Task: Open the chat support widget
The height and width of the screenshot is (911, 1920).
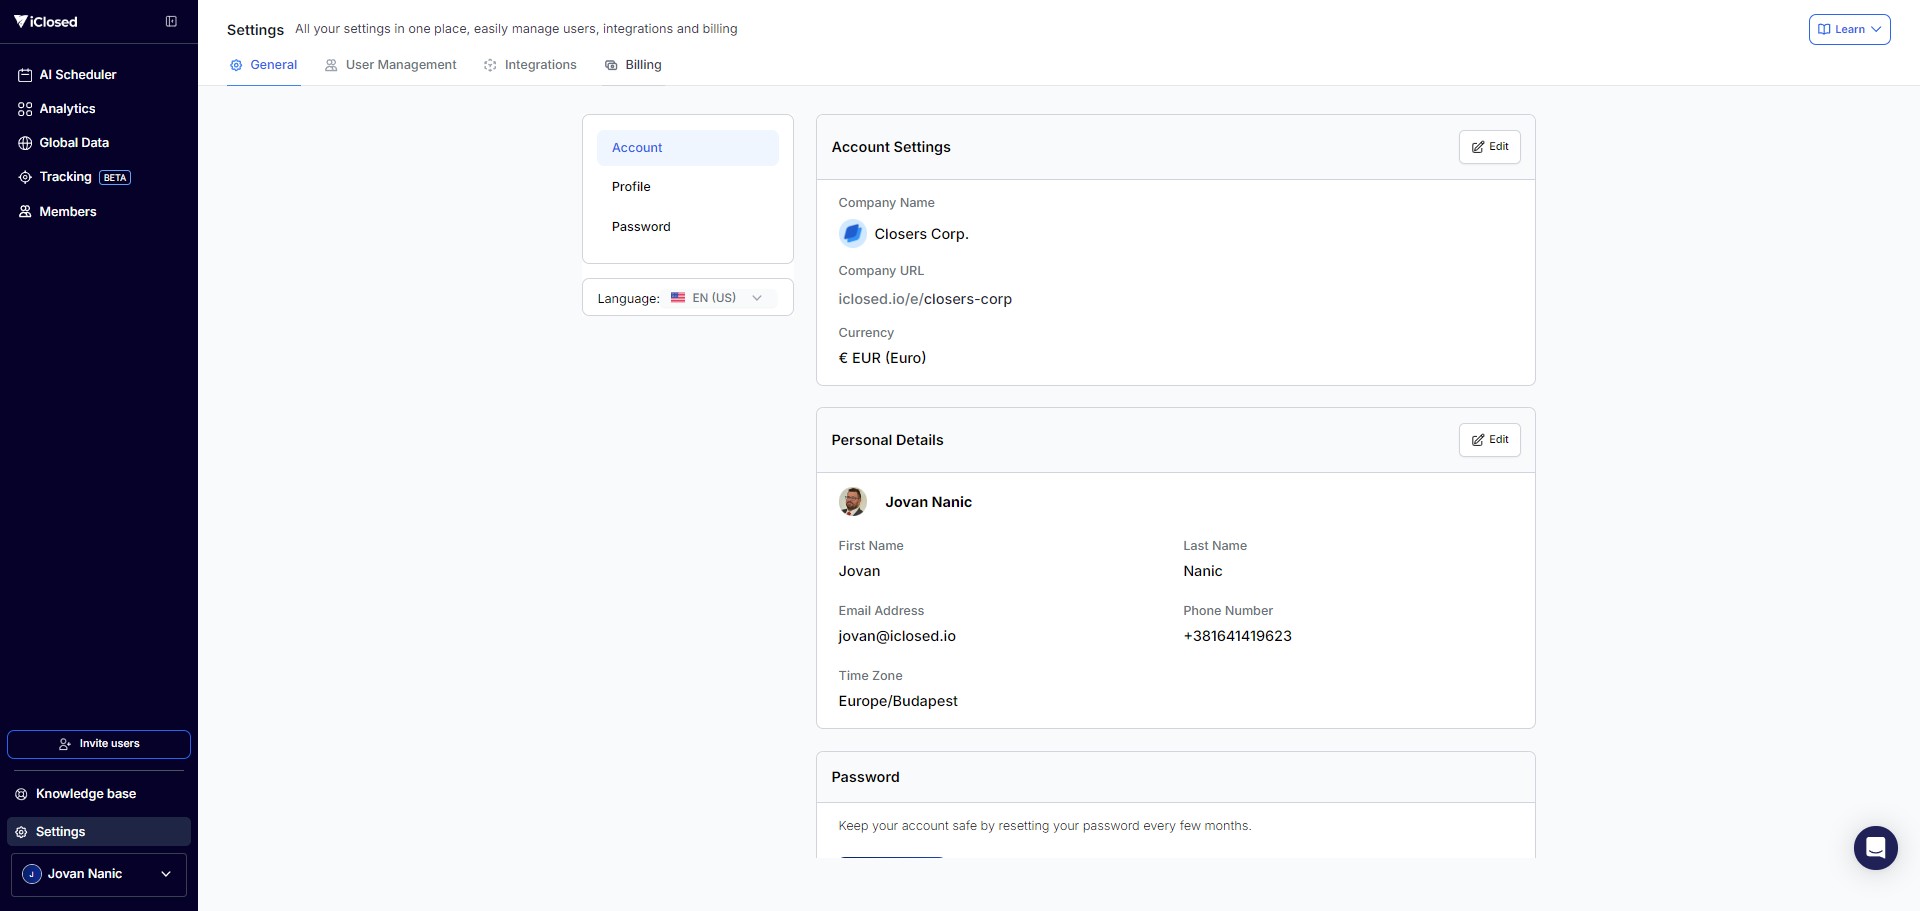Action: pyautogui.click(x=1875, y=848)
